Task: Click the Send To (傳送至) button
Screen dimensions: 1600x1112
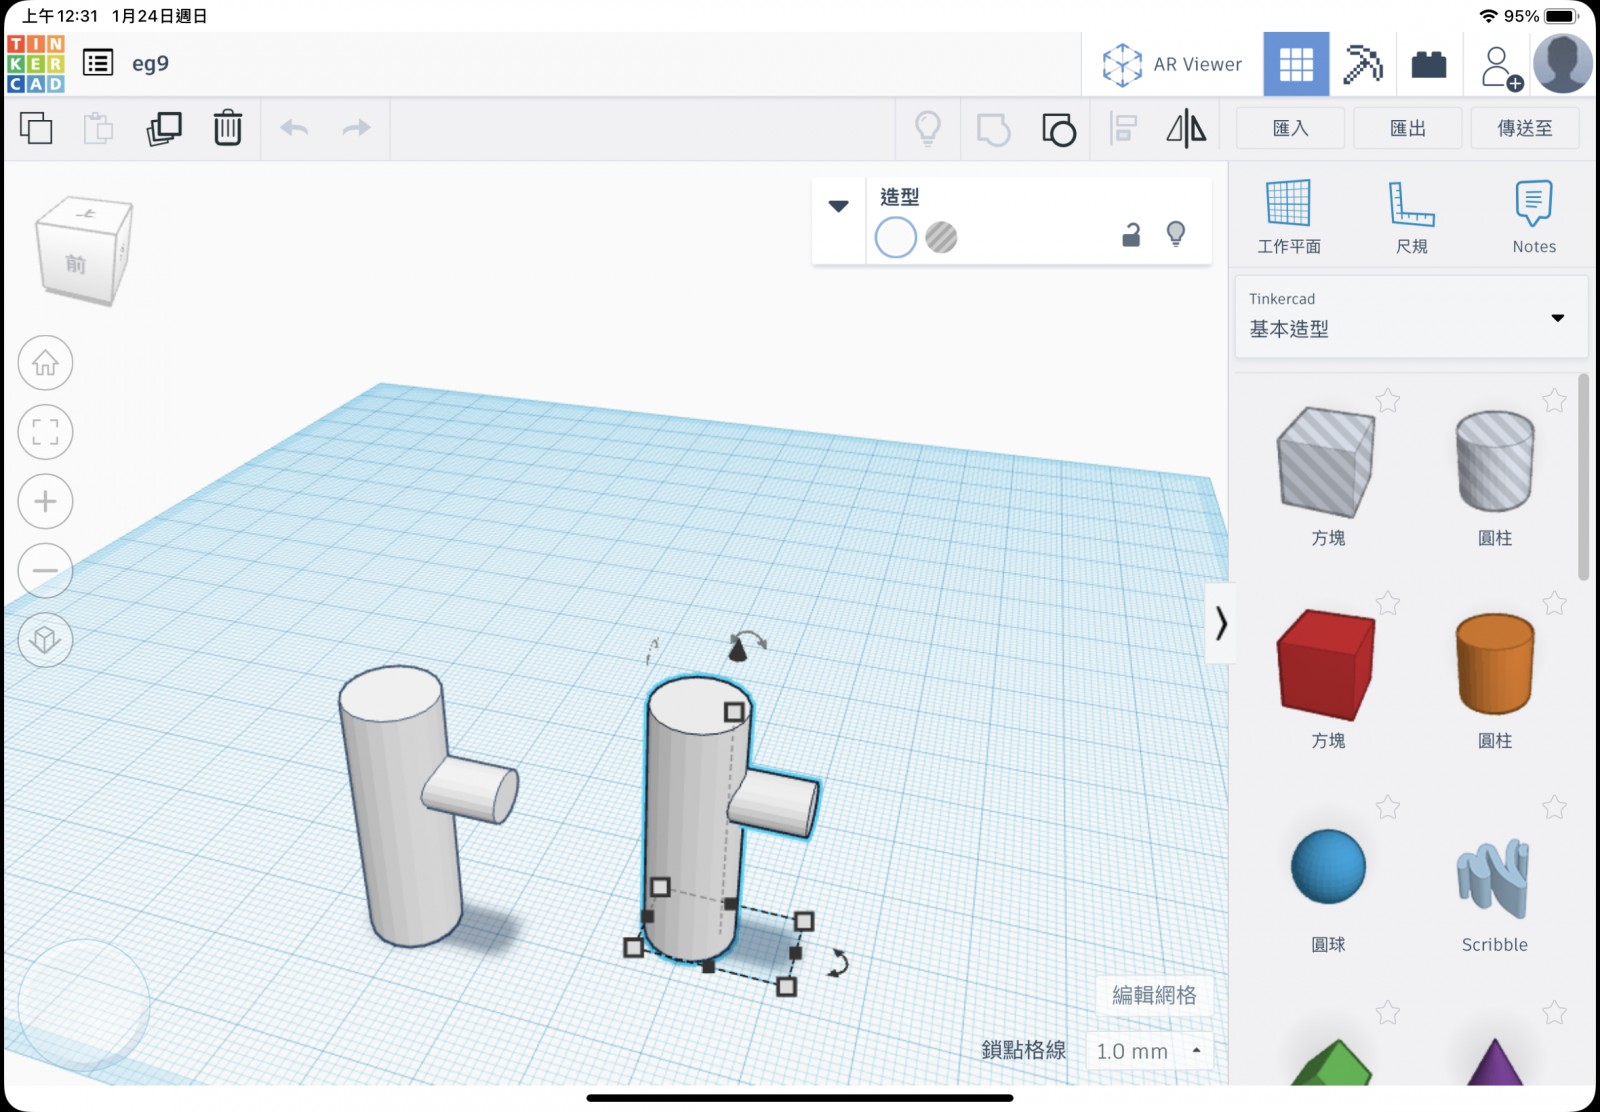Action: (1525, 128)
